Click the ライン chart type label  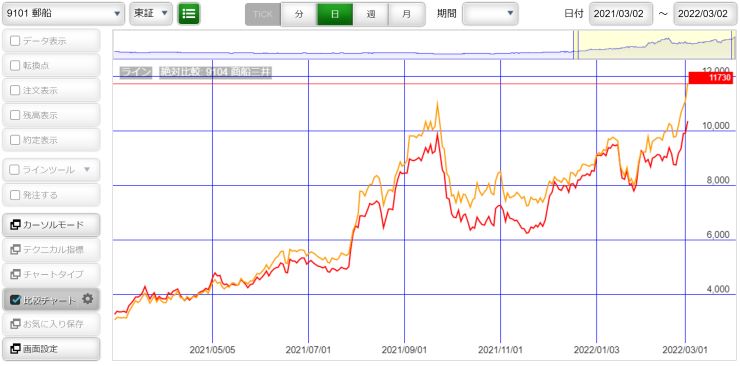click(x=135, y=72)
